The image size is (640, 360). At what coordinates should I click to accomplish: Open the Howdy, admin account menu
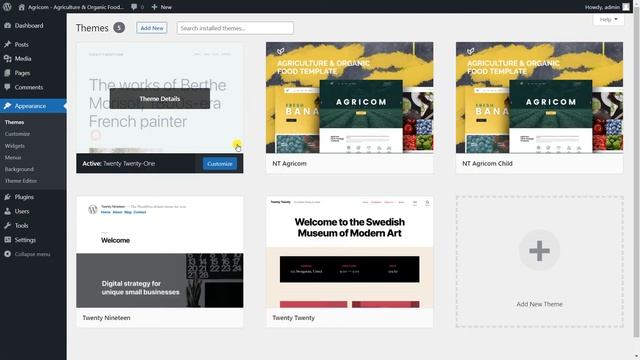click(x=607, y=7)
